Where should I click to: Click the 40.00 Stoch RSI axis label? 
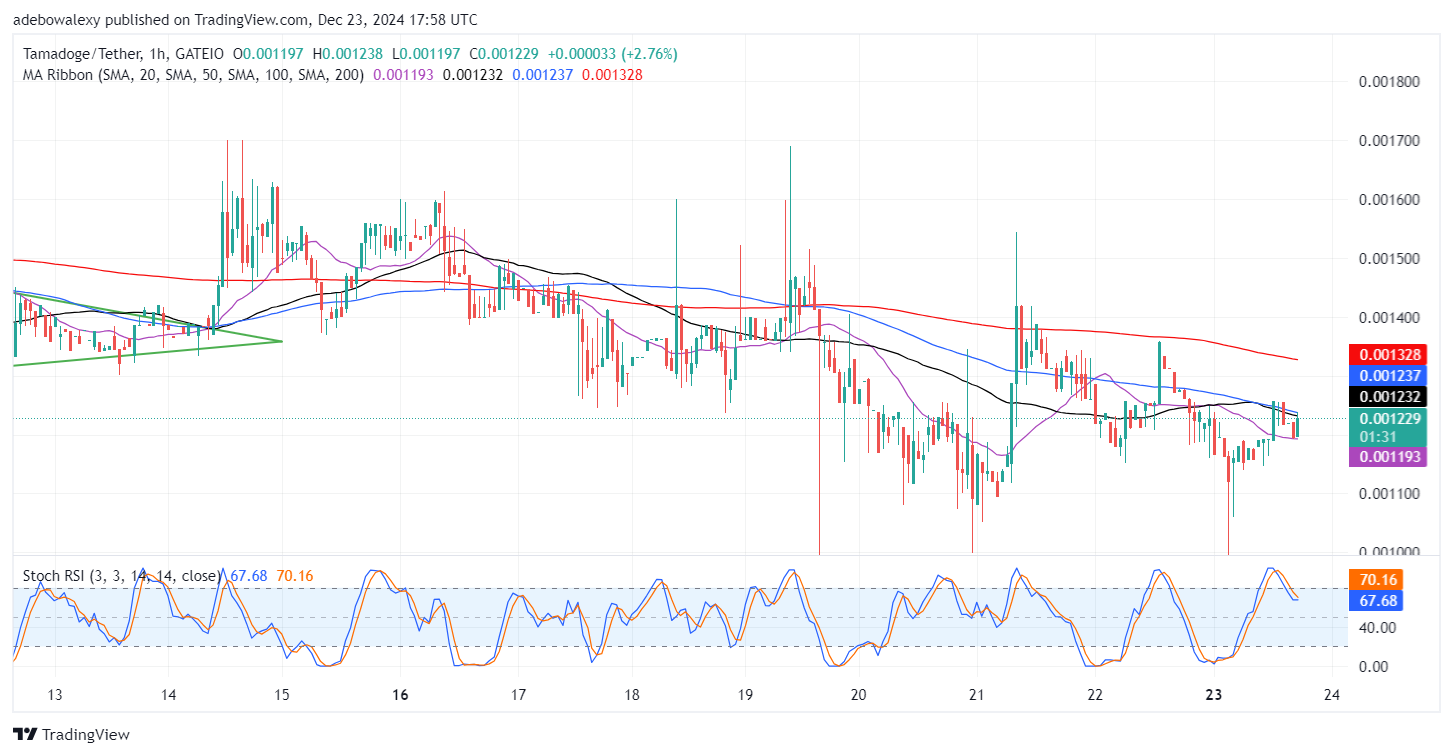(1379, 628)
